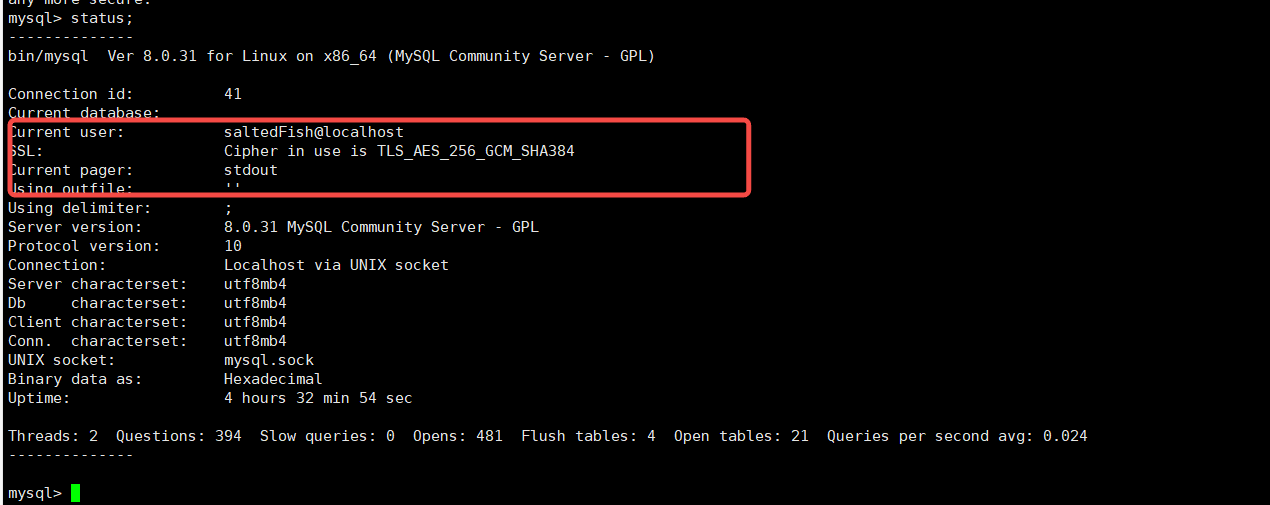Click the "stdout" pager value
Image resolution: width=1270 pixels, height=505 pixels.
pyautogui.click(x=250, y=170)
